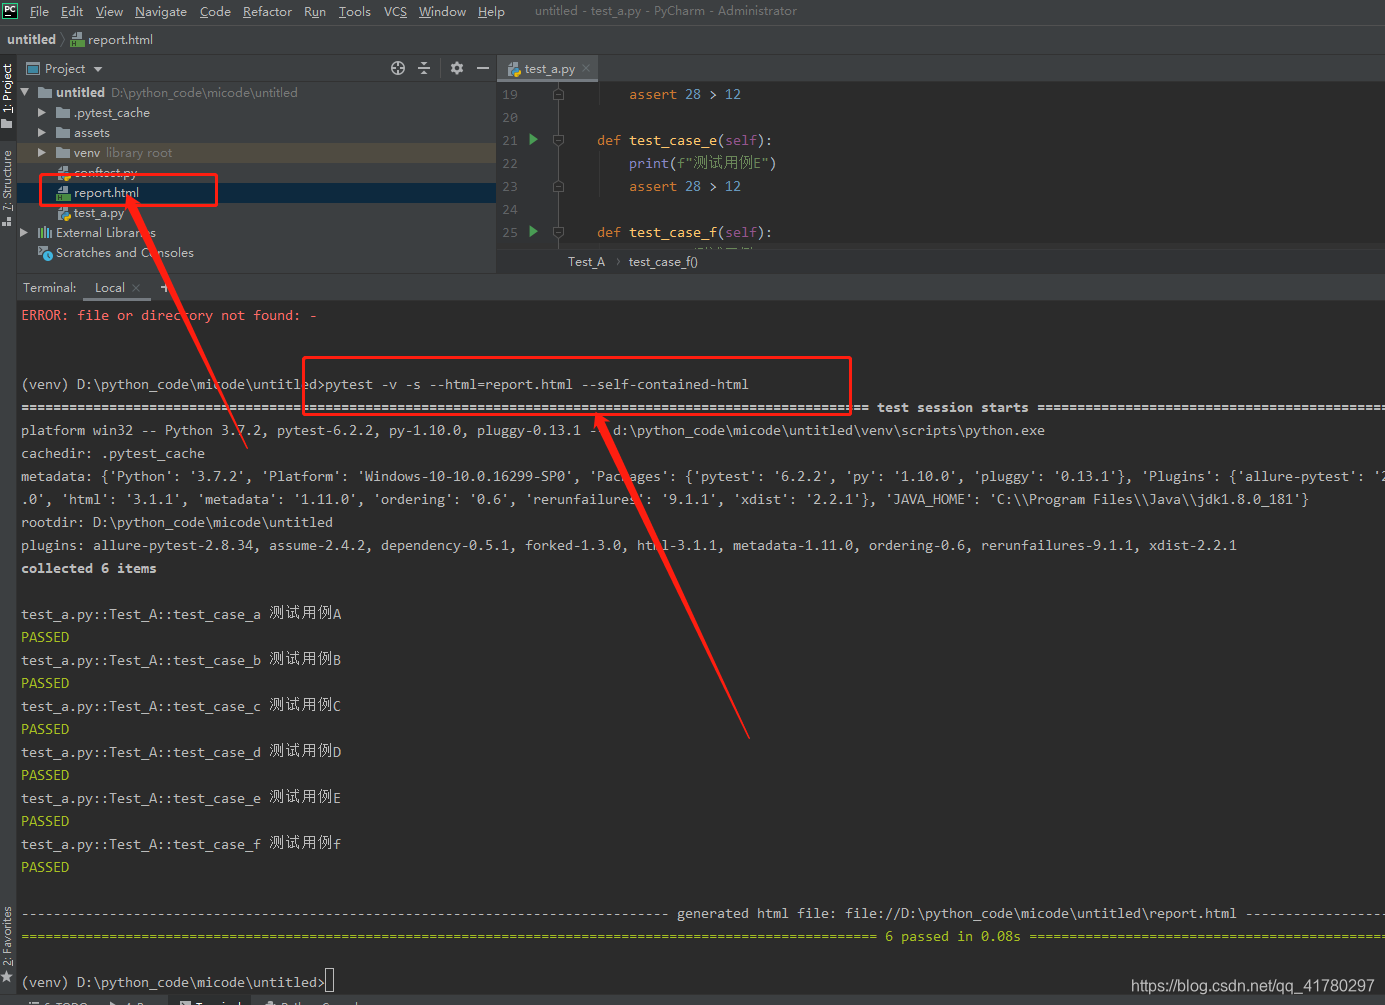Click the untitled breadcrumb in navigation bar
Image resolution: width=1385 pixels, height=1005 pixels.
point(31,40)
